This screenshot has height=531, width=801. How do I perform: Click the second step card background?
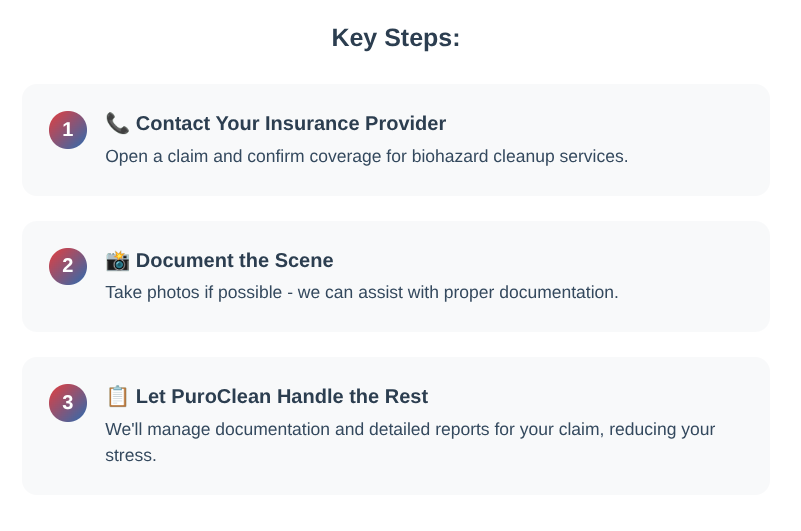pyautogui.click(x=396, y=276)
